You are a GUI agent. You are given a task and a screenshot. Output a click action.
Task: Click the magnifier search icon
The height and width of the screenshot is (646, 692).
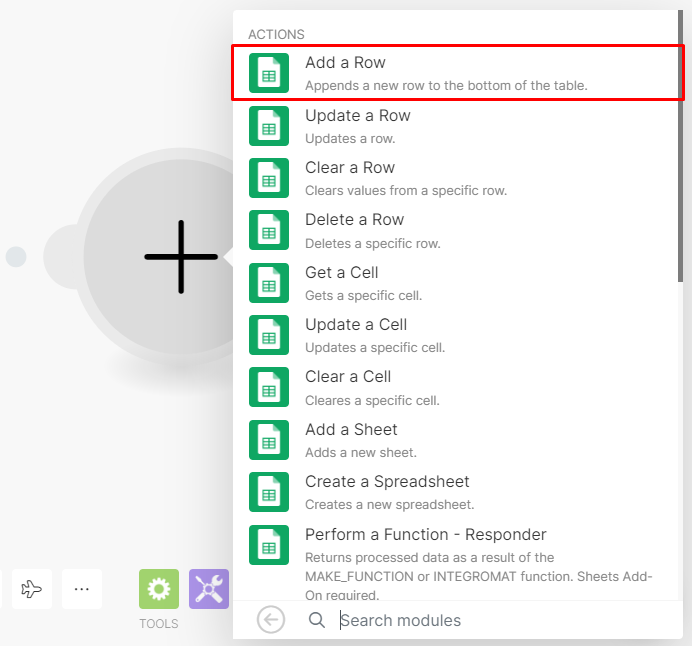(x=316, y=620)
